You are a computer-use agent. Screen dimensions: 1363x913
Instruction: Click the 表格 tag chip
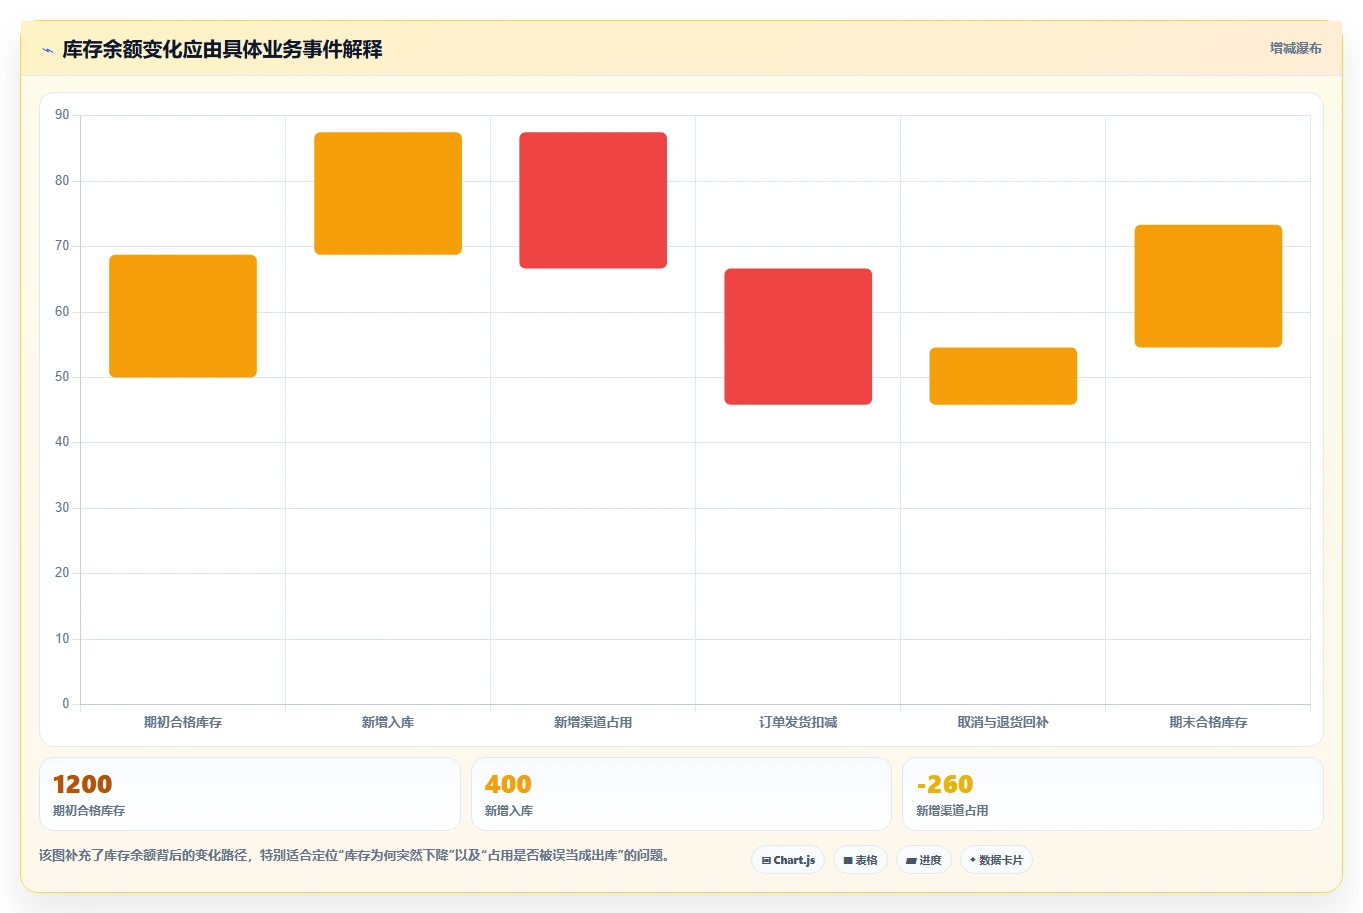click(x=860, y=860)
